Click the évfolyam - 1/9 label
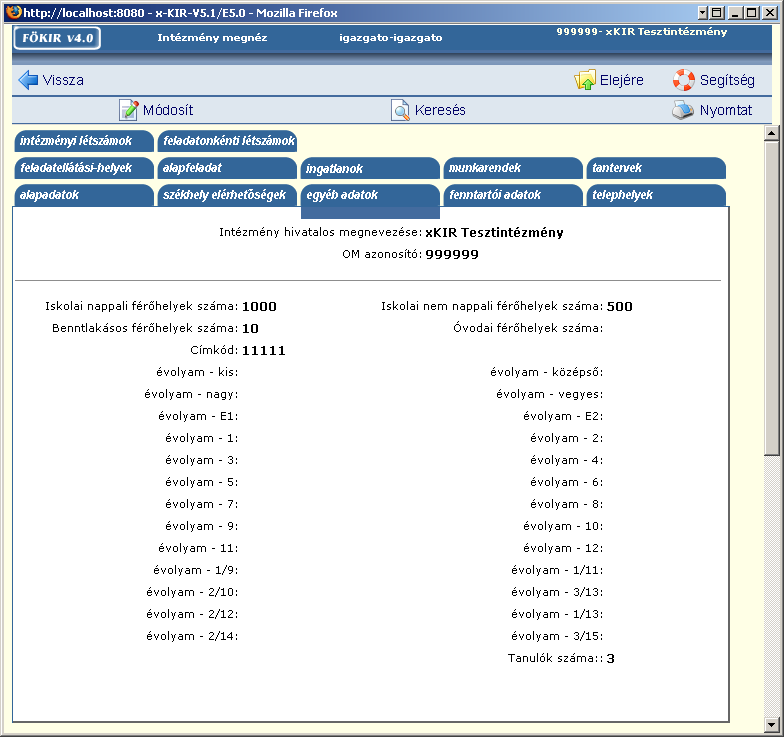784x737 pixels. click(196, 570)
